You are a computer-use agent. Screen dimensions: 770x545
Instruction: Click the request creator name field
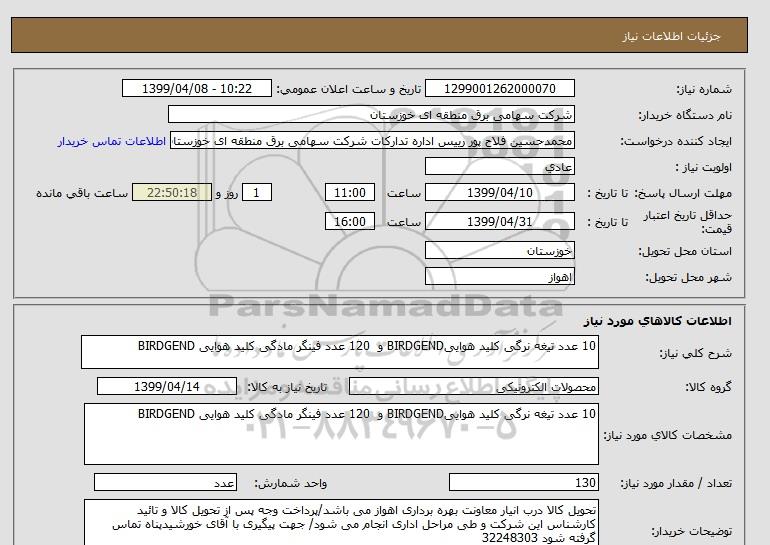pyautogui.click(x=372, y=141)
